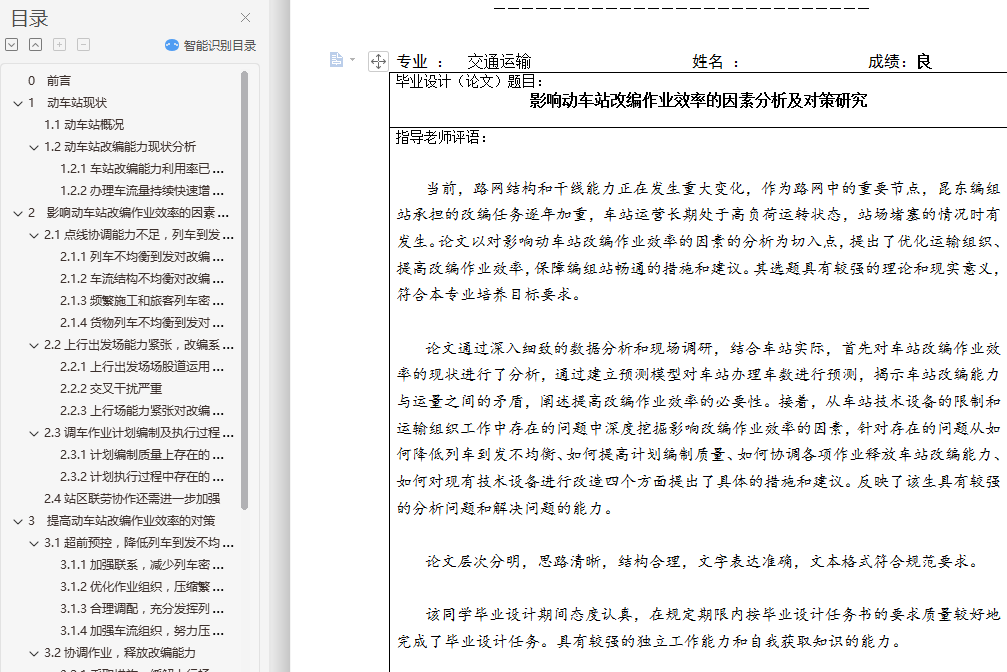Viewport: 1007px width, 672px height.
Task: Click the minus level icon in outline toolbar
Action: (83, 44)
